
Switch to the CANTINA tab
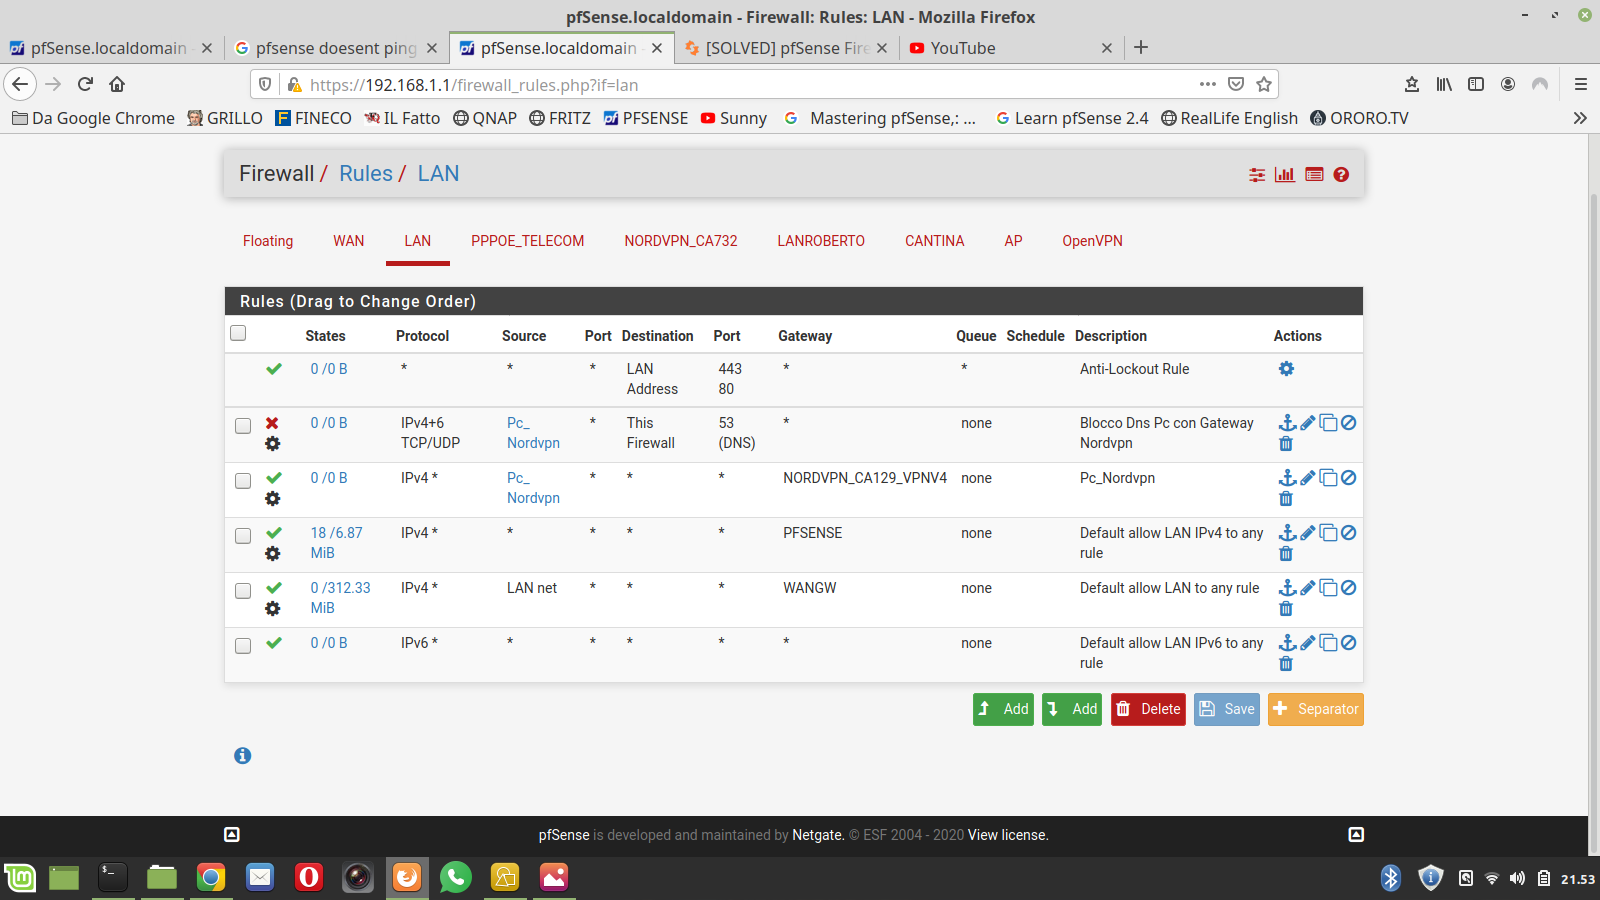(x=935, y=241)
